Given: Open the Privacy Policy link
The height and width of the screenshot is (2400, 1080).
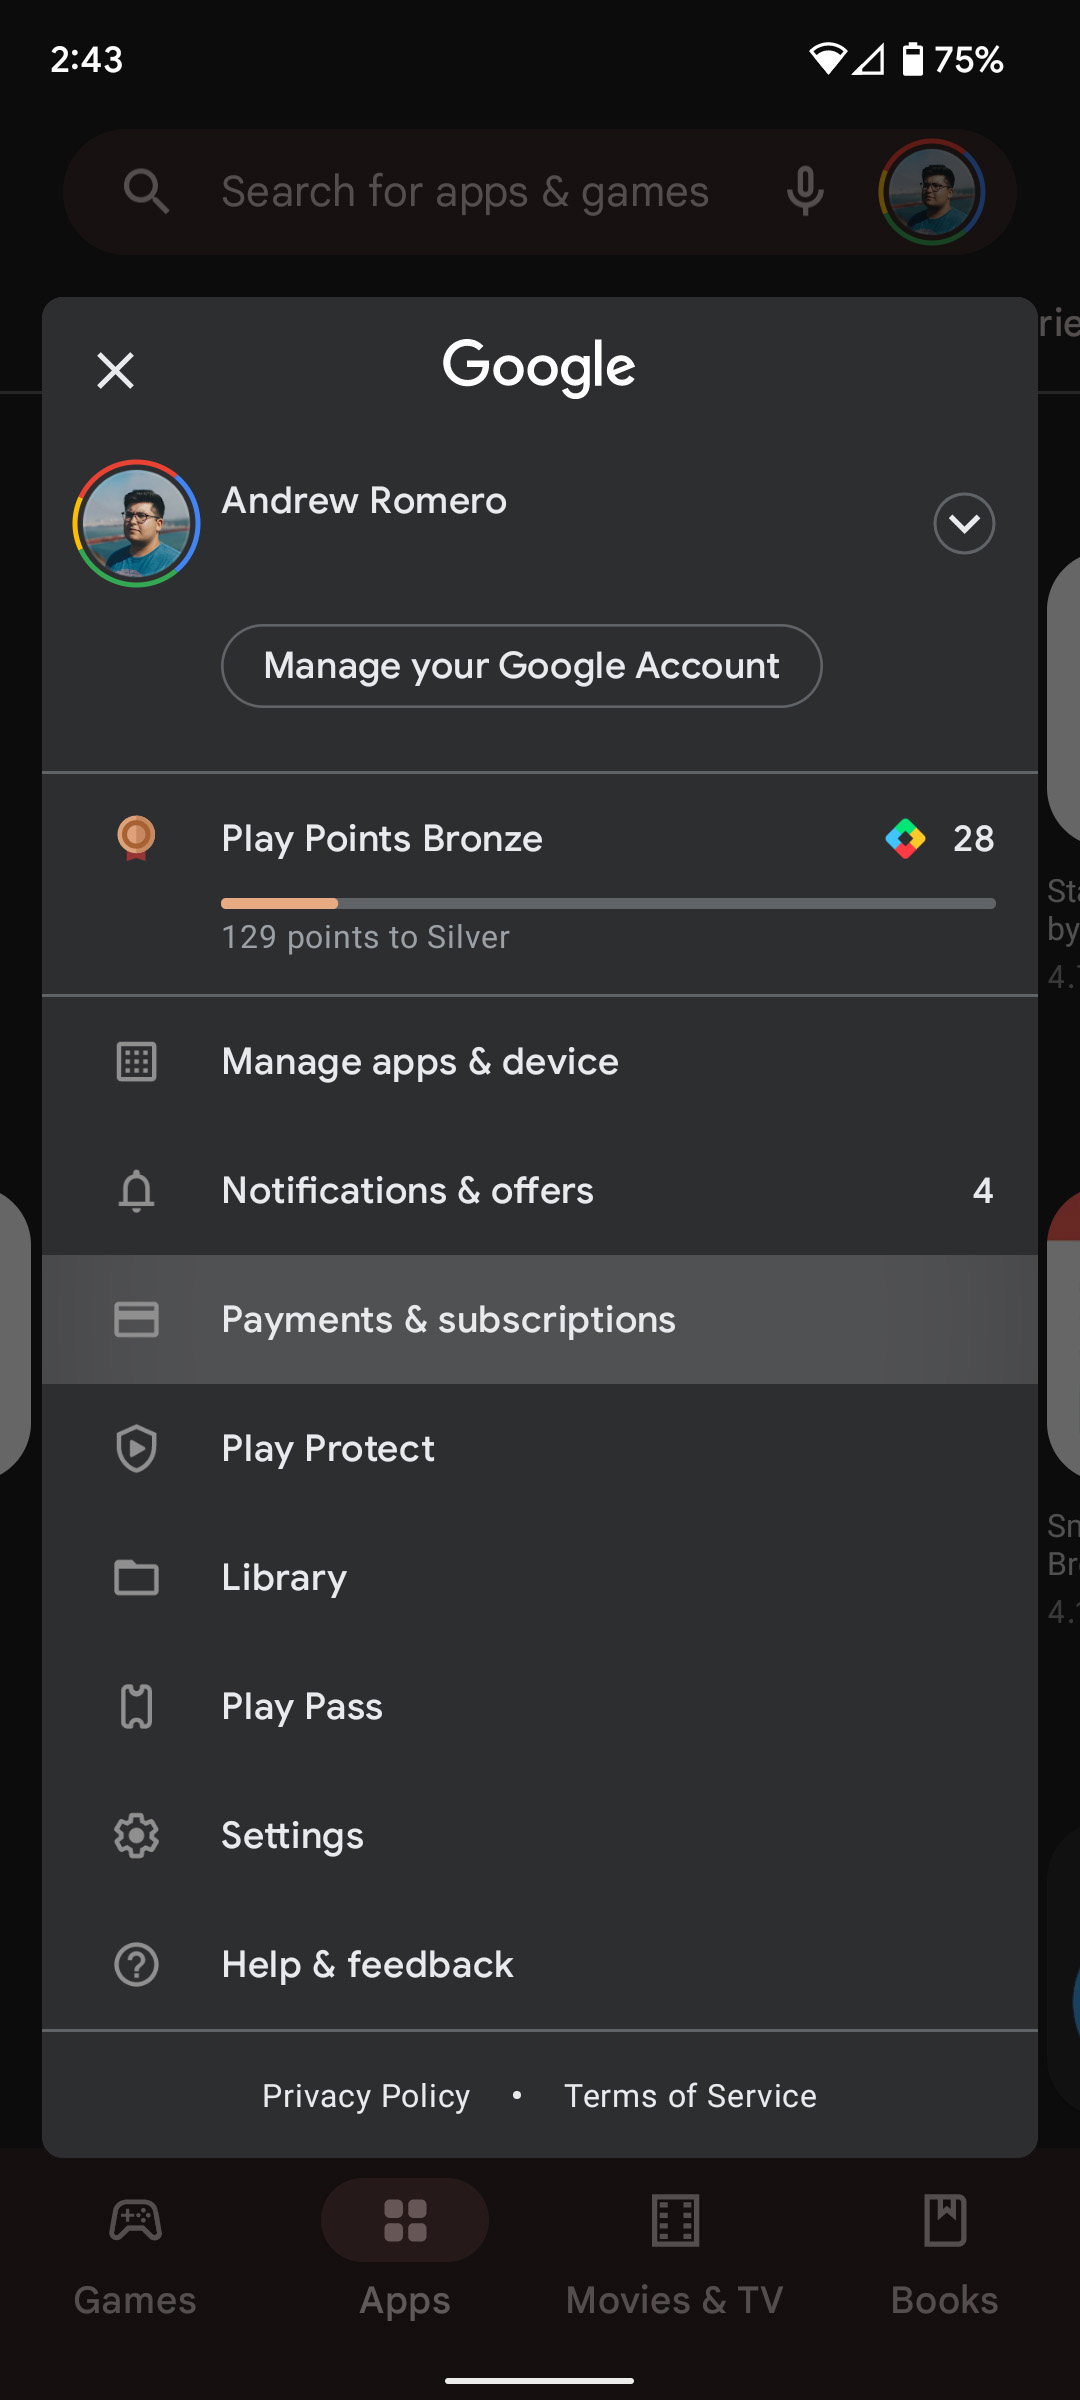Looking at the screenshot, I should pyautogui.click(x=366, y=2096).
